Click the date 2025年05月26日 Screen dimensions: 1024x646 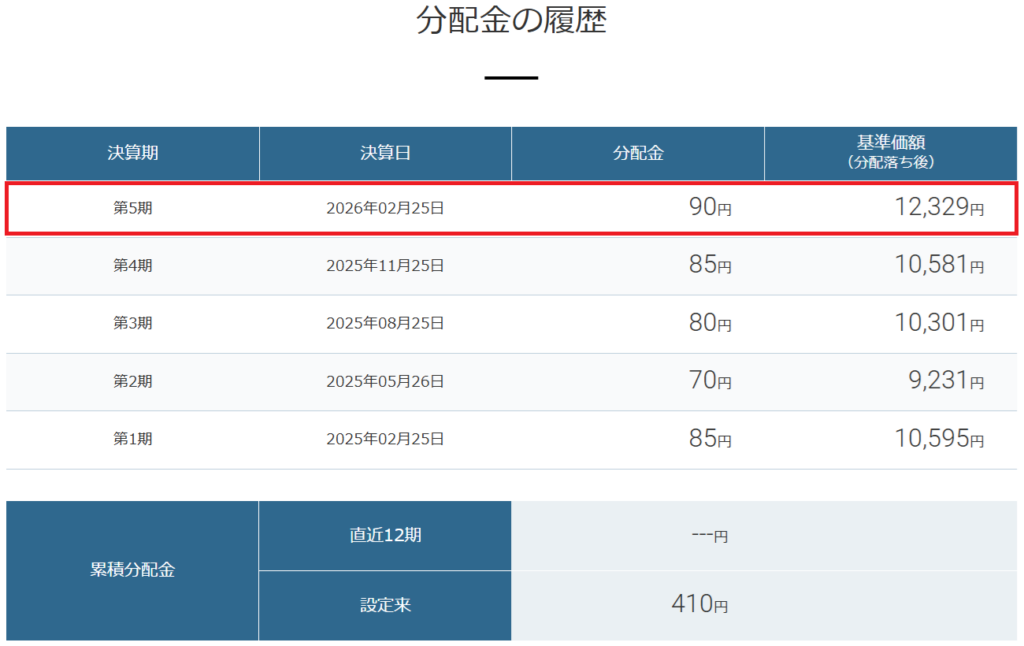click(385, 382)
